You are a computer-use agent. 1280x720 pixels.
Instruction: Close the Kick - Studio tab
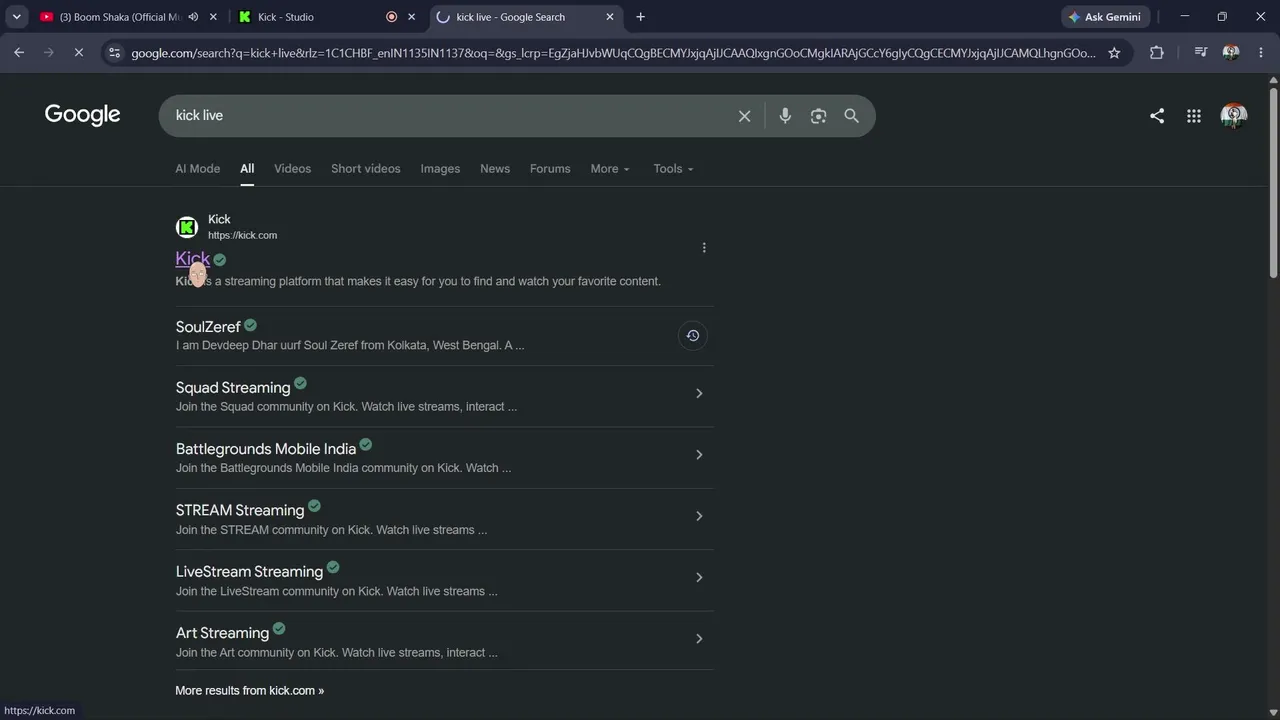pyautogui.click(x=411, y=17)
